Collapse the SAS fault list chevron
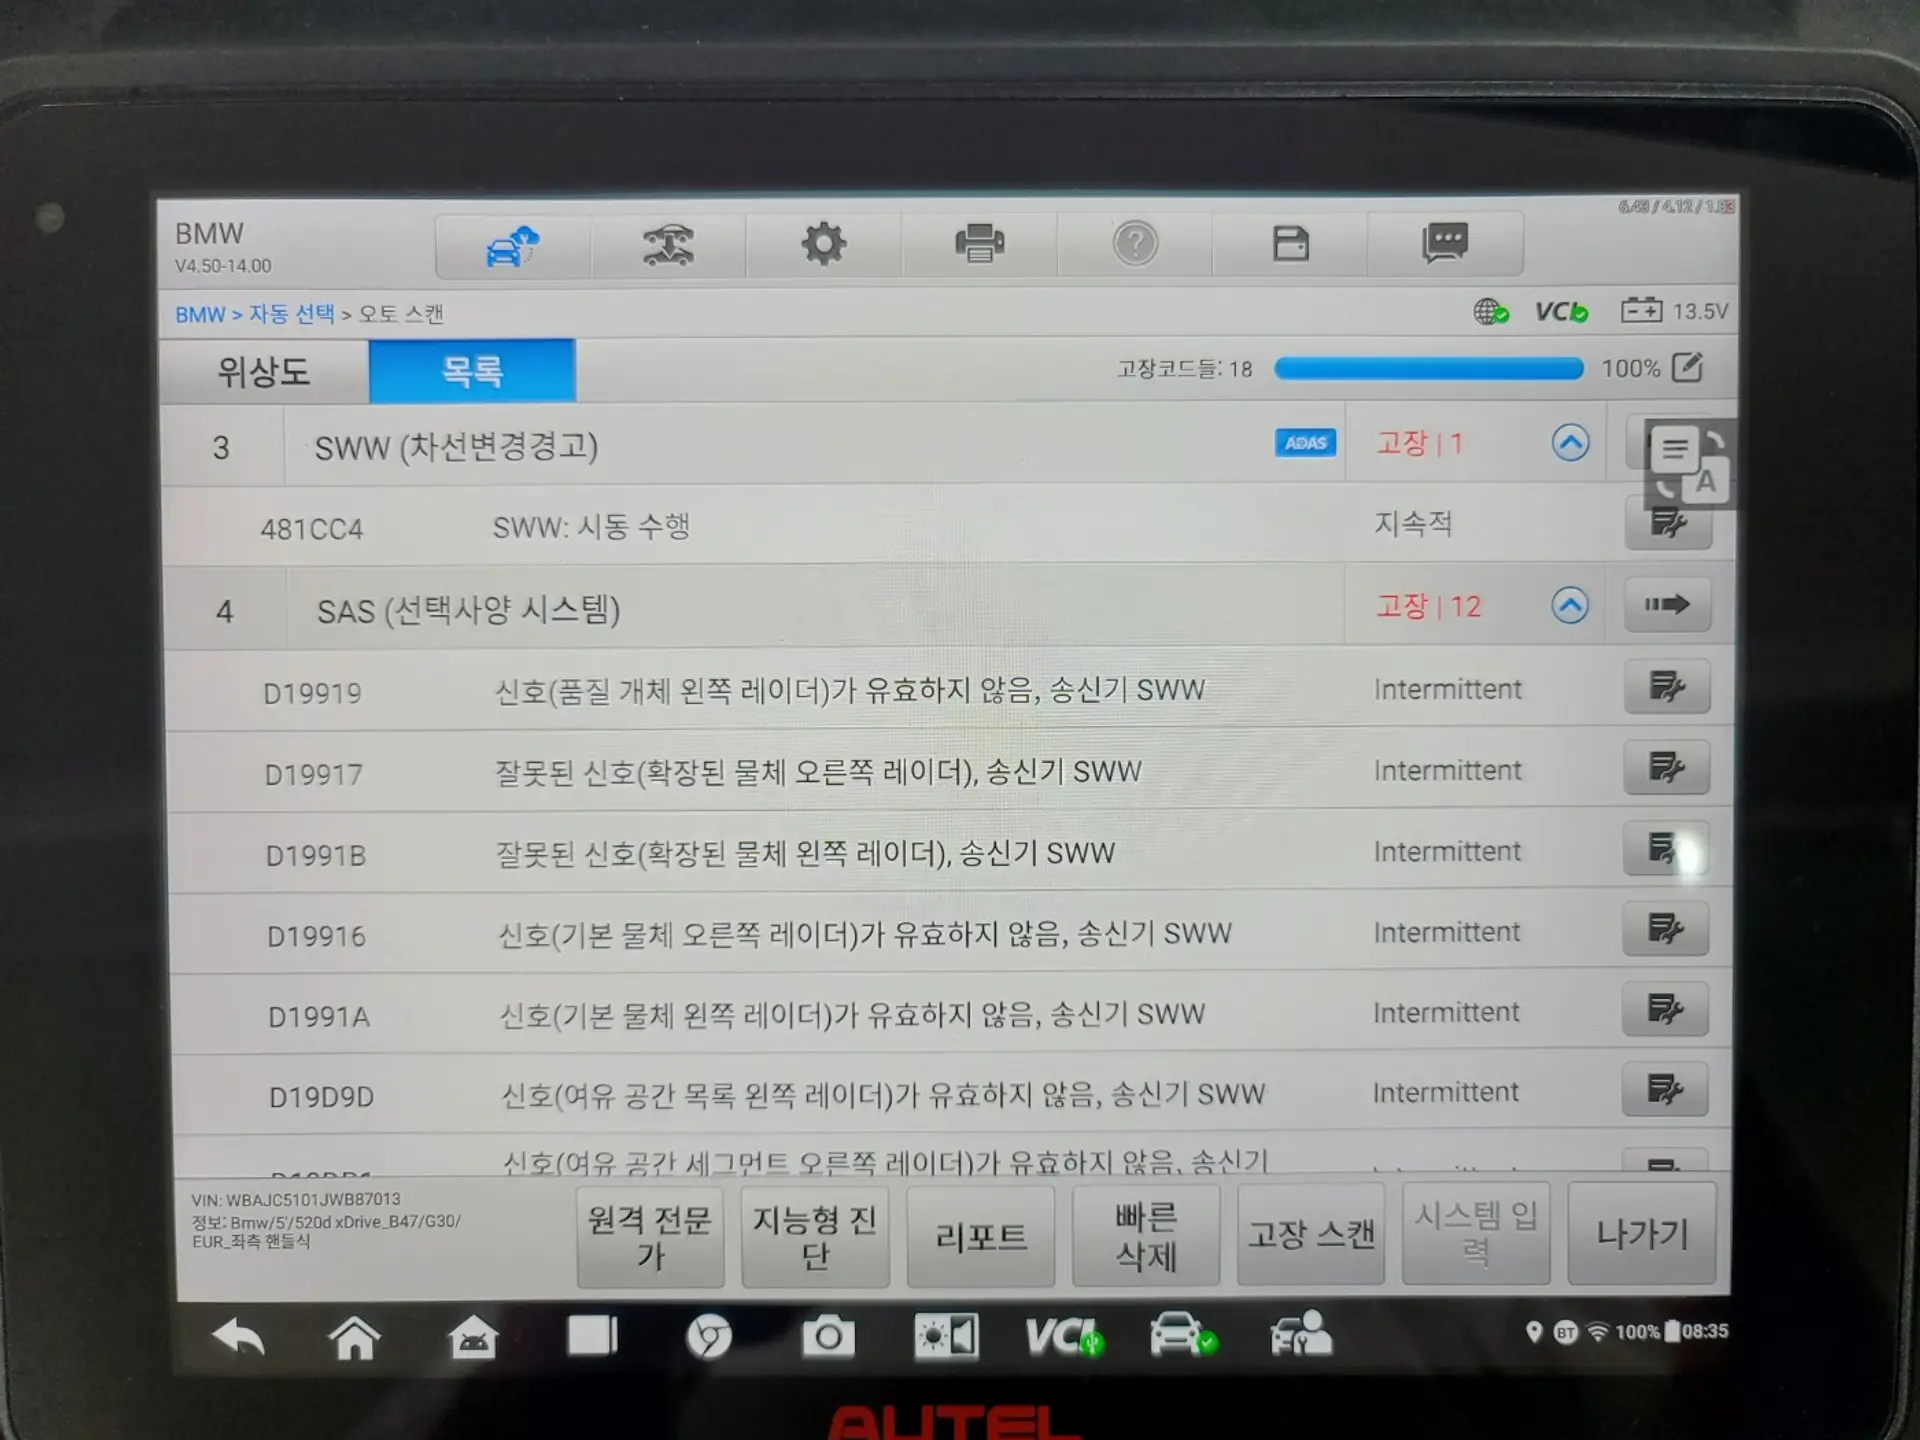This screenshot has height=1440, width=1920. coord(1570,605)
